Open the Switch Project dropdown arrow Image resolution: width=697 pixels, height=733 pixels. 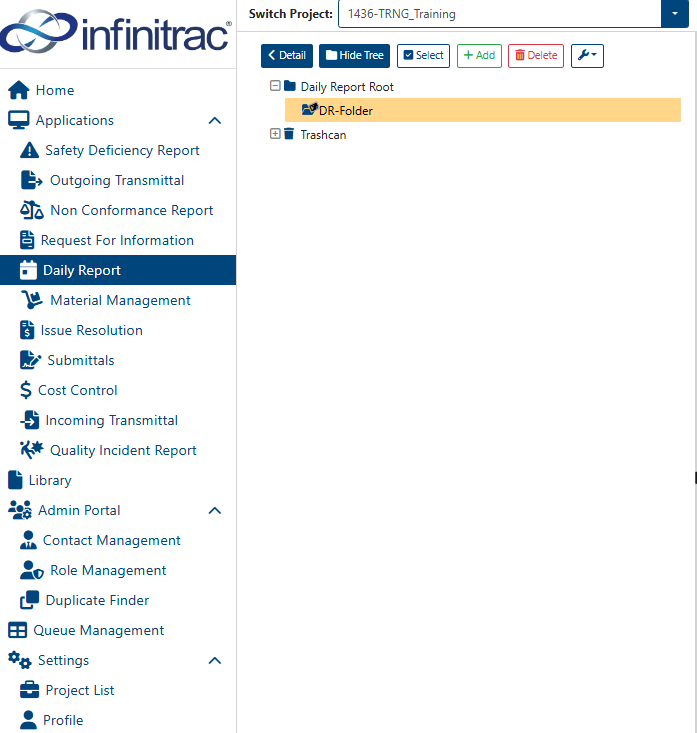[675, 14]
